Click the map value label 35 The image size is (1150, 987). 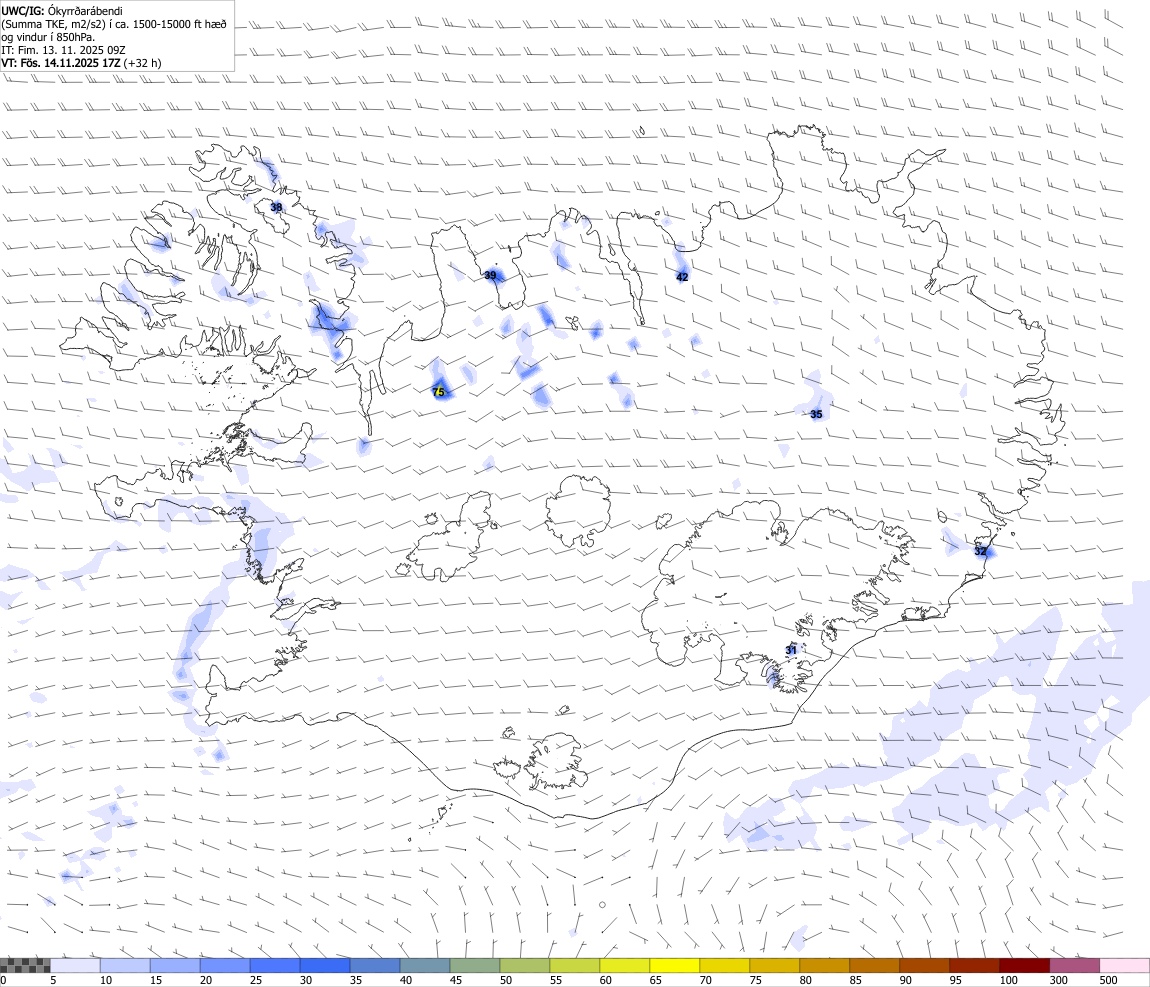pyautogui.click(x=816, y=414)
